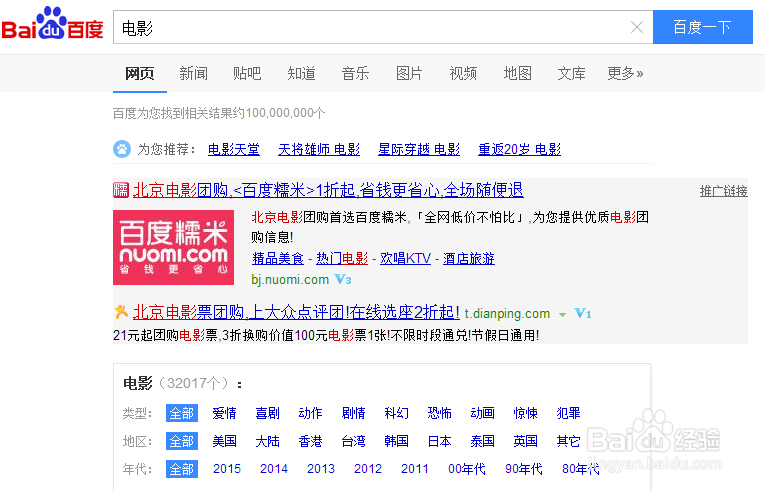Open the 天将雄师 电影 recommendation
The image size is (765, 491).
[319, 149]
